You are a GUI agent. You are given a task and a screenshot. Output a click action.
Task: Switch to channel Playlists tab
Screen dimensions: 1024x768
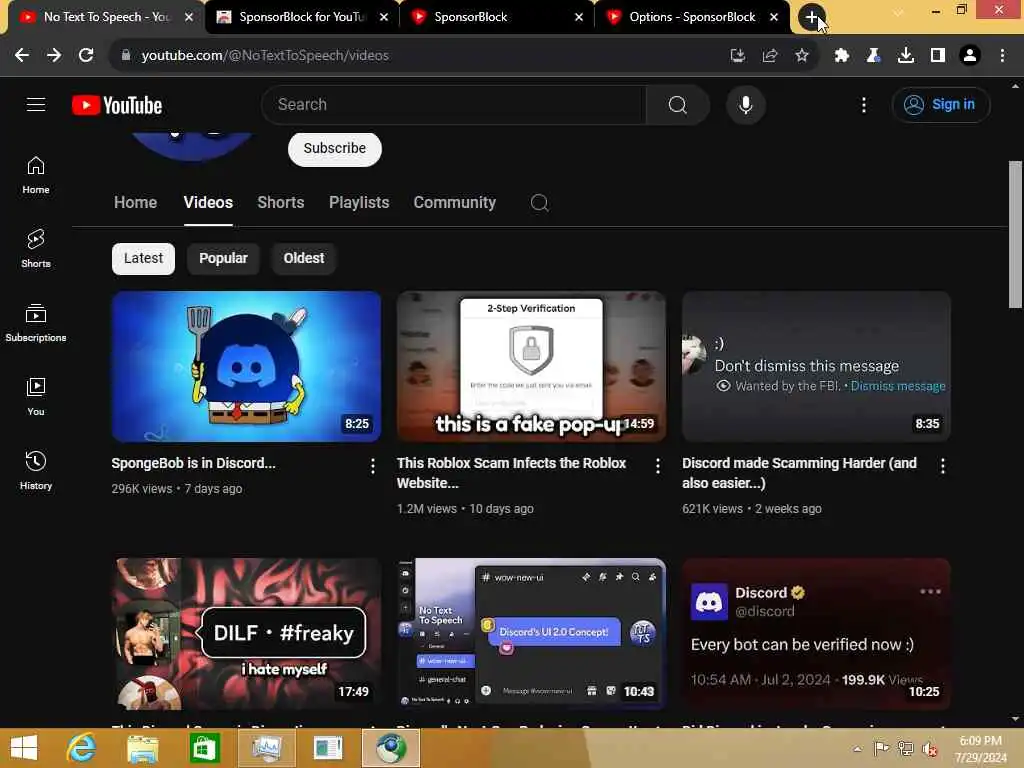(359, 202)
